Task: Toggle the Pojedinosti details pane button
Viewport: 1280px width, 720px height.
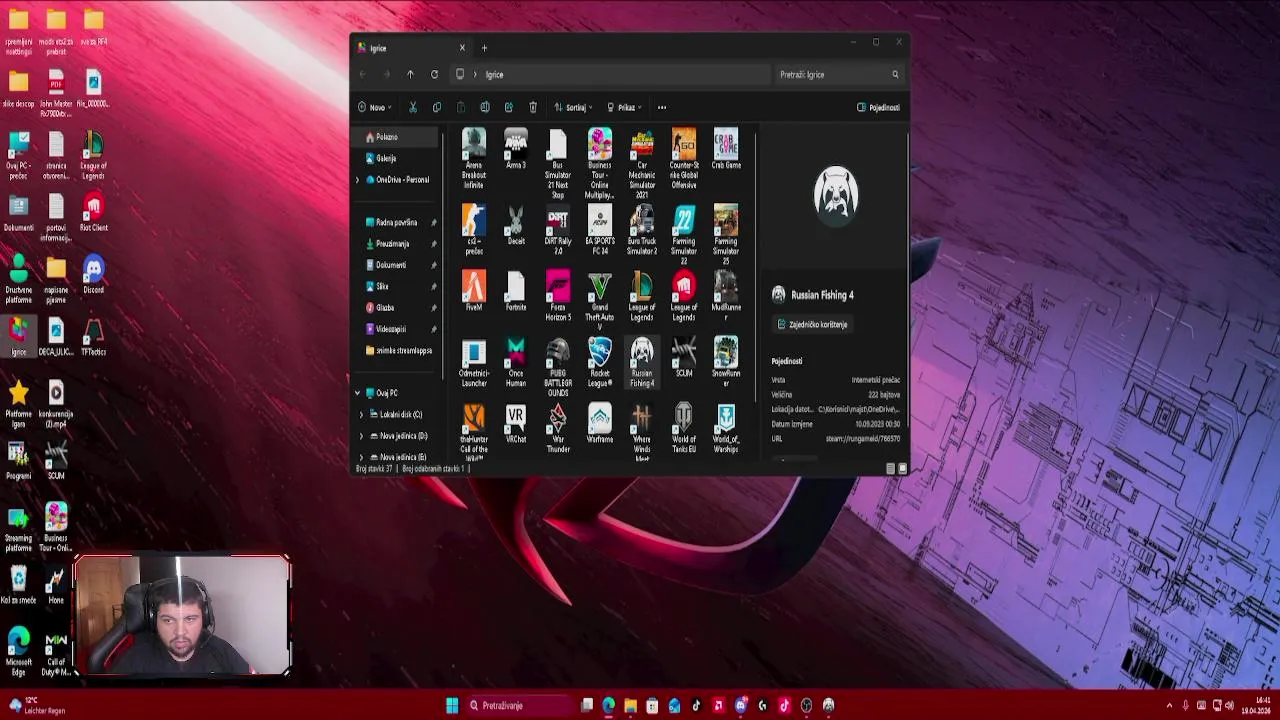Action: coord(878,107)
